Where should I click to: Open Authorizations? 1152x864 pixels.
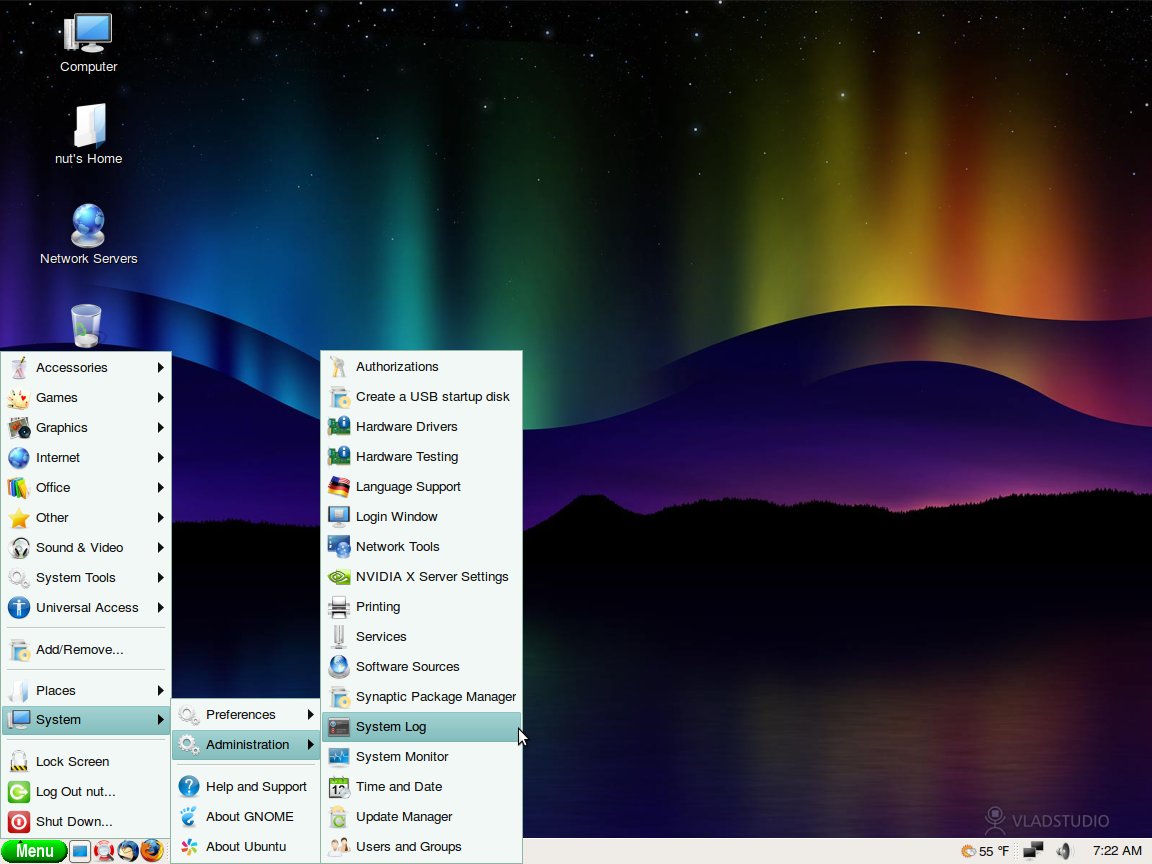pos(422,367)
